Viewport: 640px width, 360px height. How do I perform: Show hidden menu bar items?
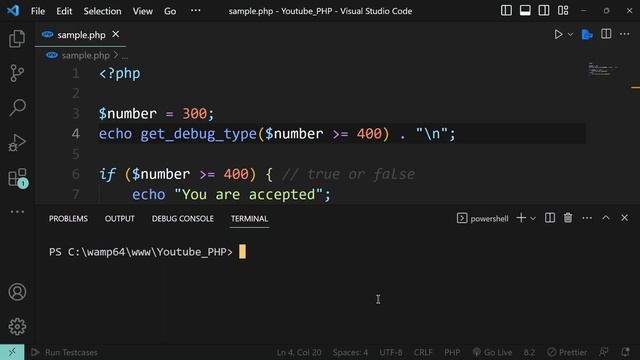click(x=196, y=11)
